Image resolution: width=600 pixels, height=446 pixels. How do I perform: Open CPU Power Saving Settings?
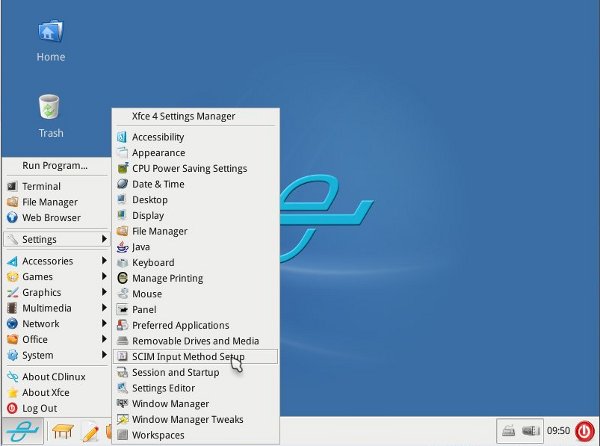[x=196, y=168]
